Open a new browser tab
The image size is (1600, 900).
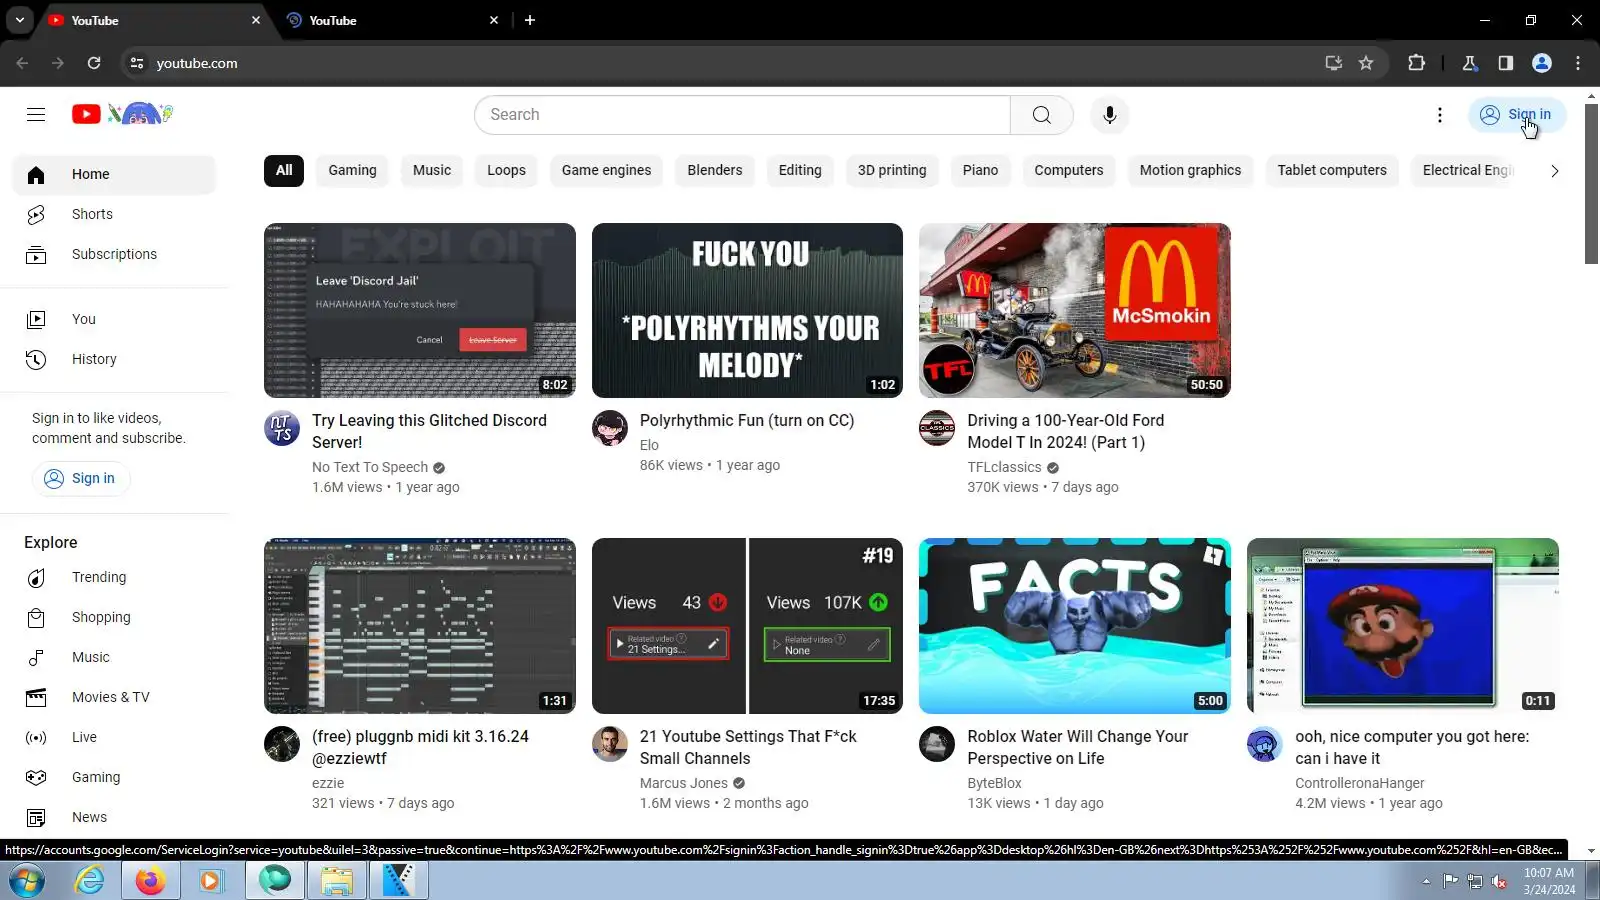[530, 20]
